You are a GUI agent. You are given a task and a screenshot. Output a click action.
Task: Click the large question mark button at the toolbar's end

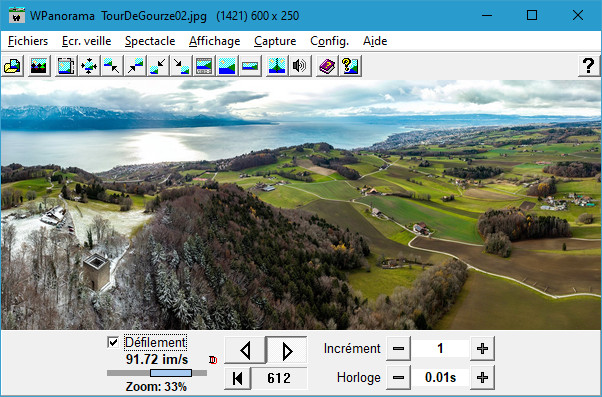point(589,66)
